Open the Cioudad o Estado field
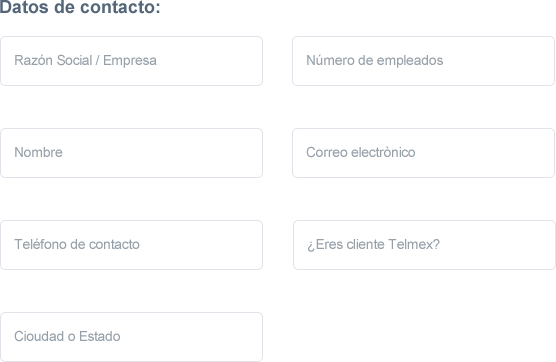Screen dimensions: 556x362 click(x=131, y=337)
